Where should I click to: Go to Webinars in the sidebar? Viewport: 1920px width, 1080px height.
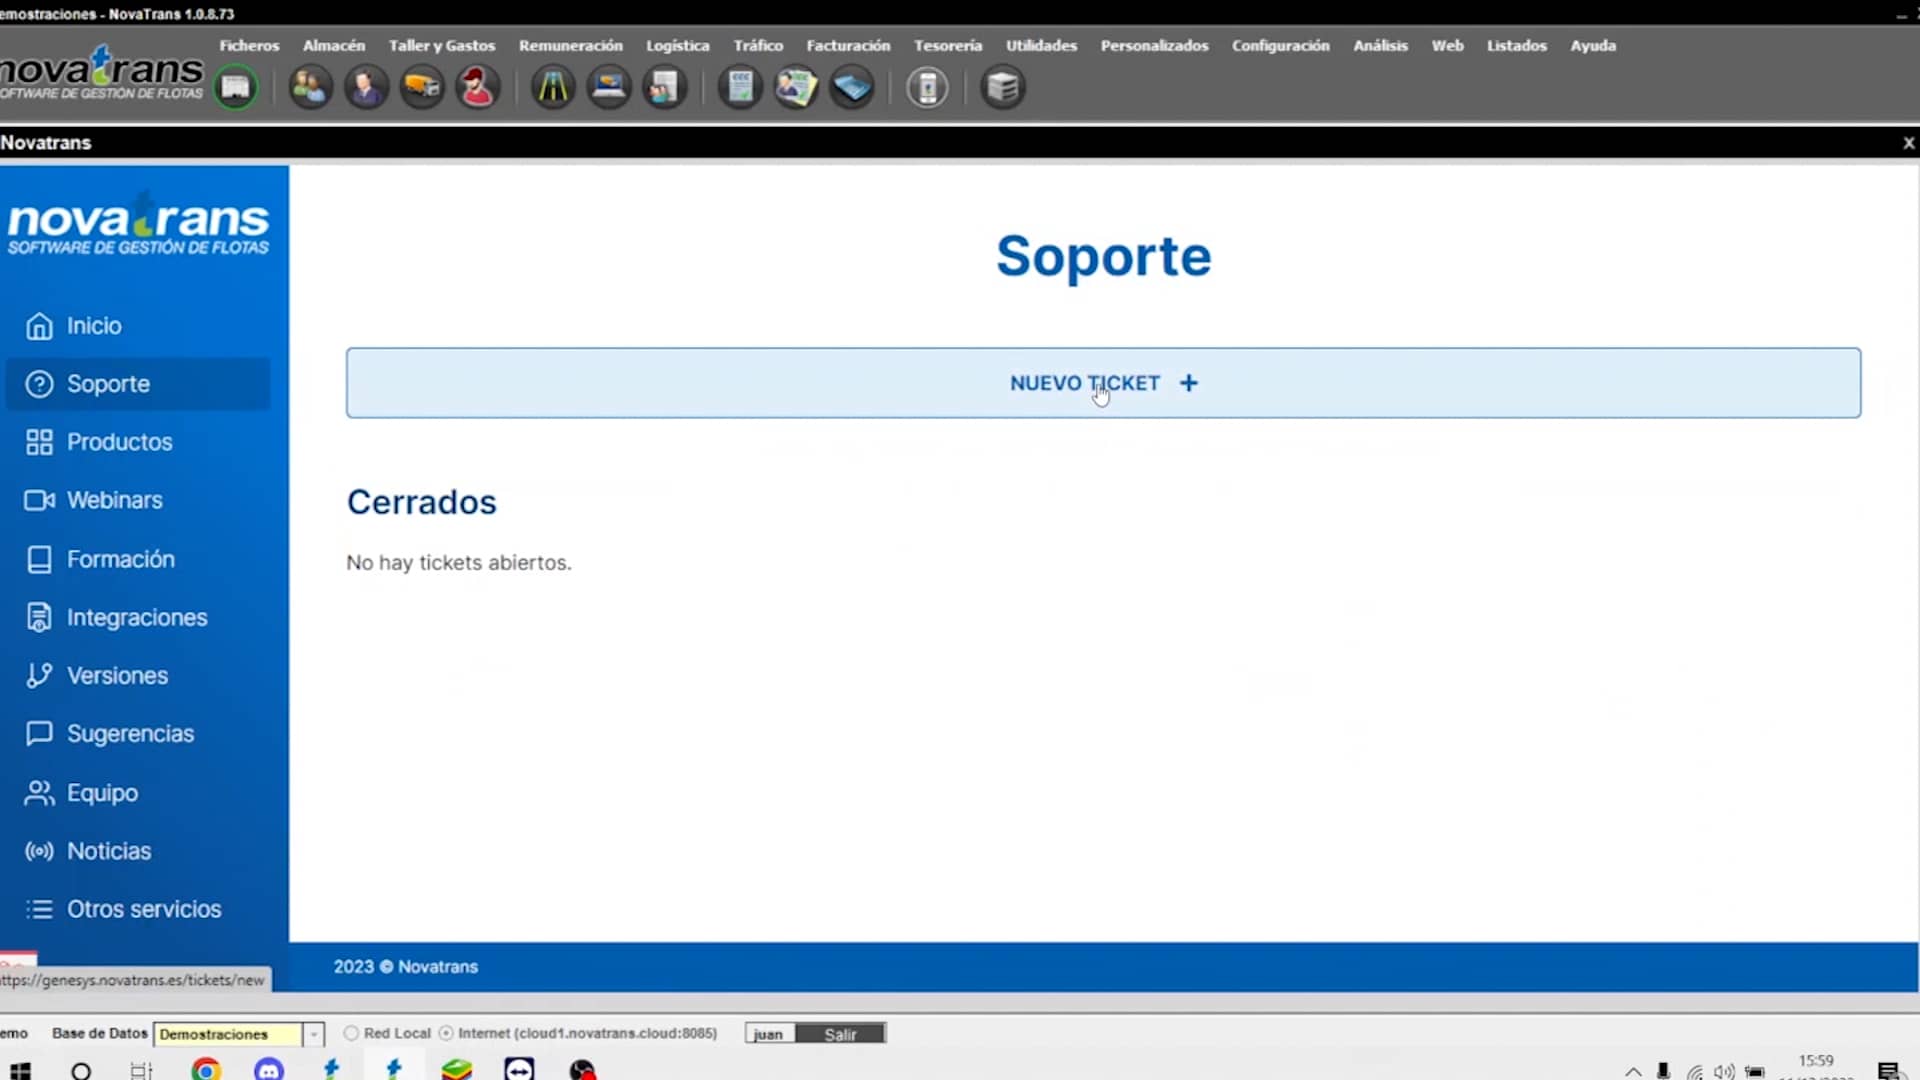tap(114, 500)
